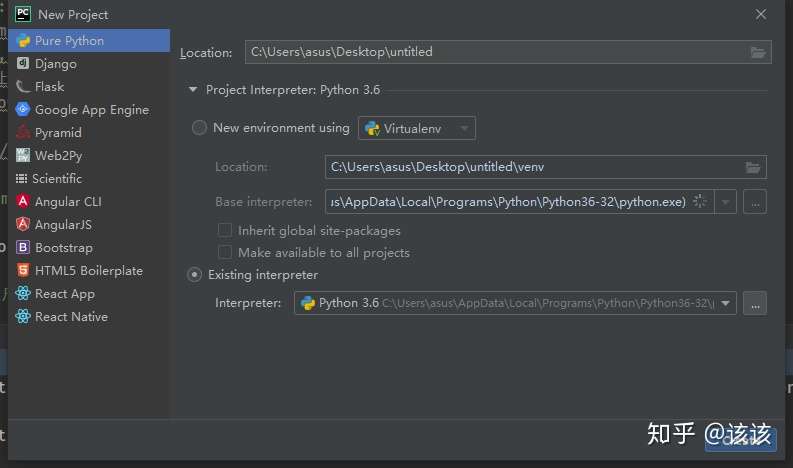793x468 pixels.
Task: Select Existing interpreter radio button
Action: [195, 275]
